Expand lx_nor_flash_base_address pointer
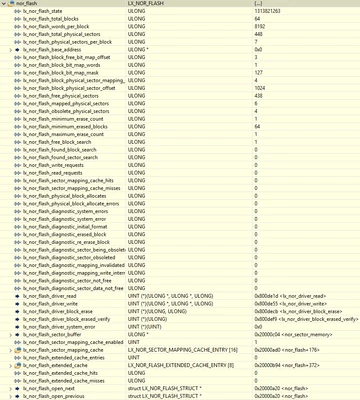Viewport: 360px width, 400px height. pos(10,50)
